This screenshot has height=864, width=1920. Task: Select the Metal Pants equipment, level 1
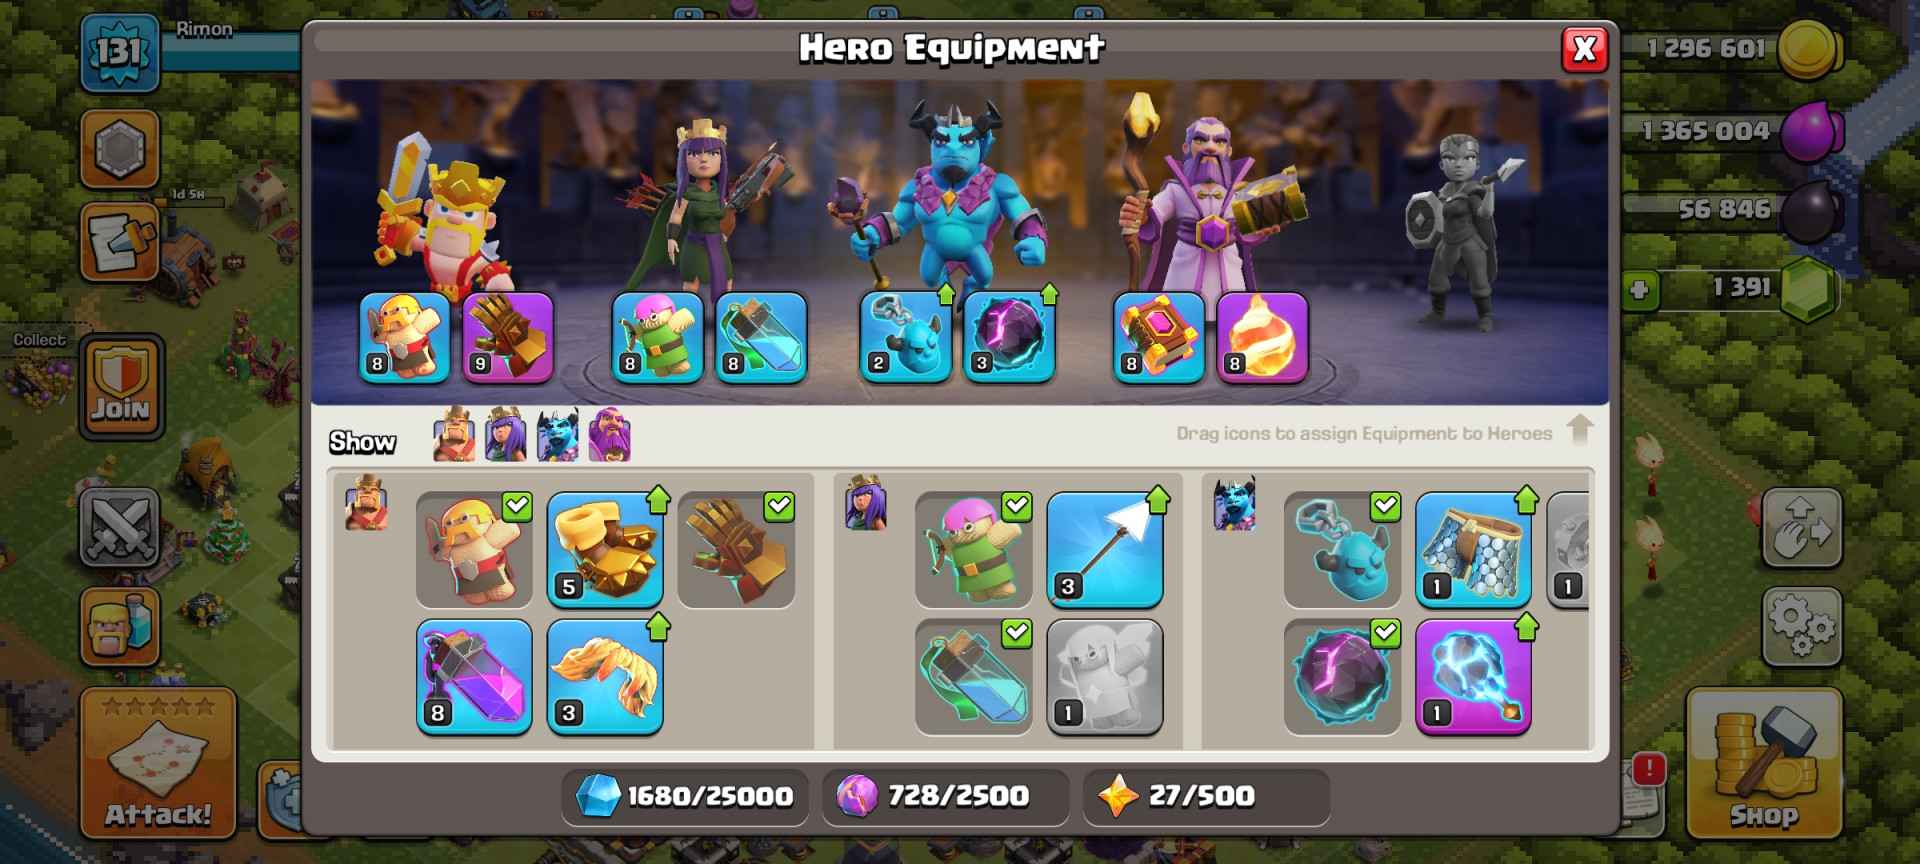(x=1473, y=549)
